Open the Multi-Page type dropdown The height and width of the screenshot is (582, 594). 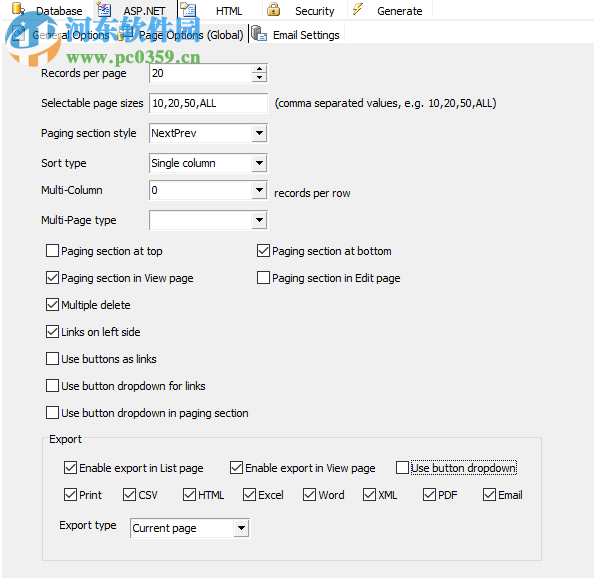point(259,220)
